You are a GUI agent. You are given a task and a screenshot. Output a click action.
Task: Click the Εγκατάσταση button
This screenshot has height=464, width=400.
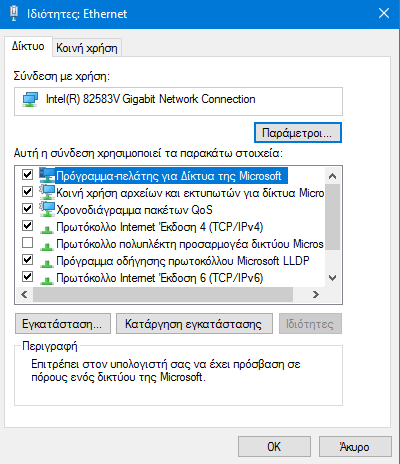click(x=63, y=324)
